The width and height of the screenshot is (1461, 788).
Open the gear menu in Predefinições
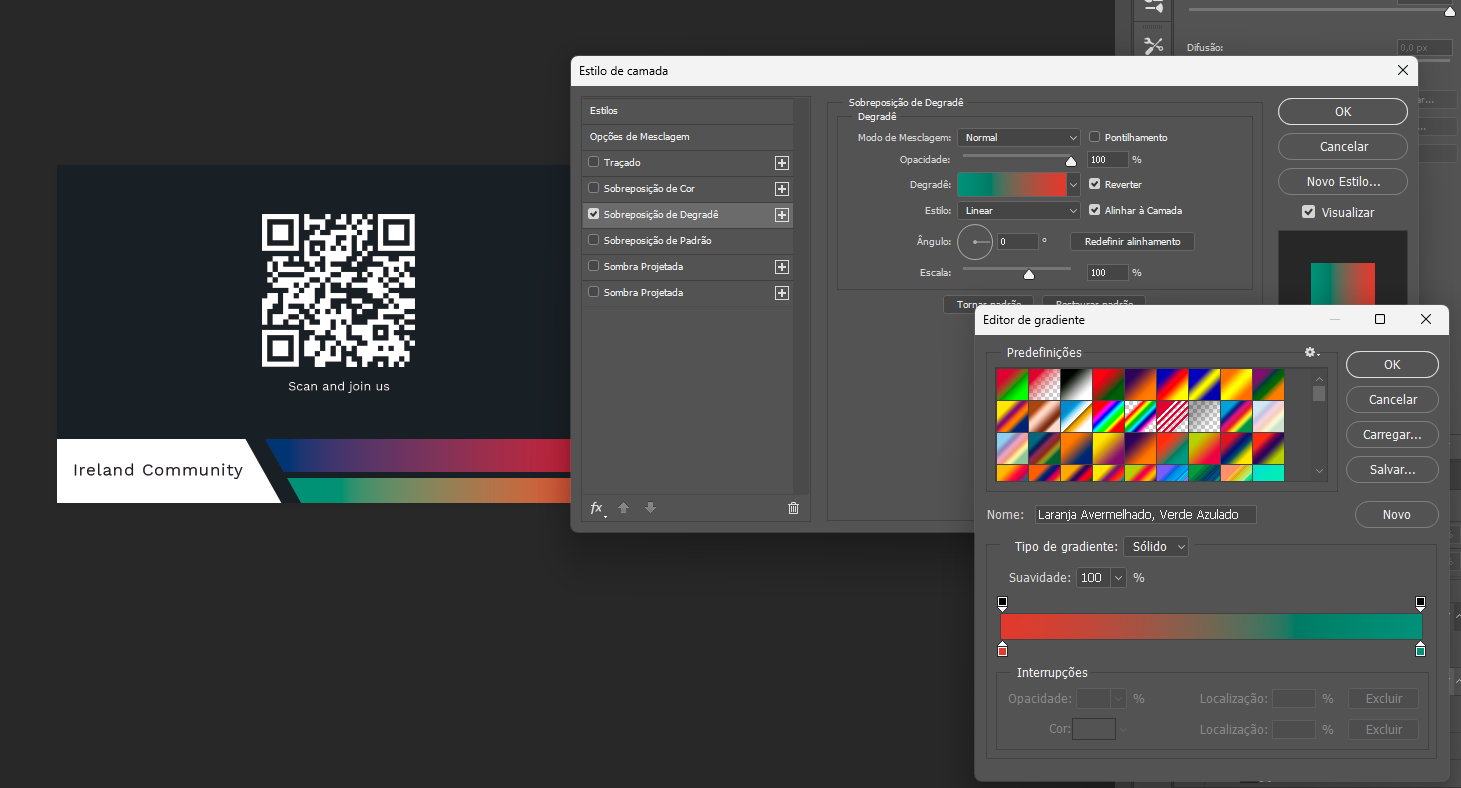[x=1311, y=352]
